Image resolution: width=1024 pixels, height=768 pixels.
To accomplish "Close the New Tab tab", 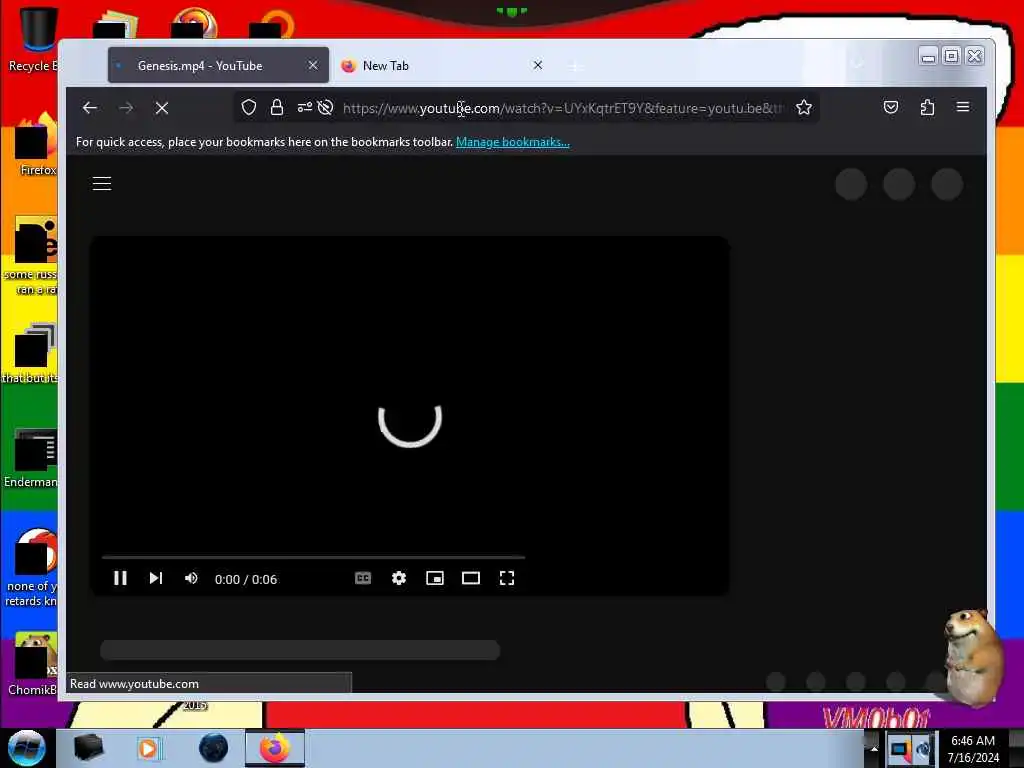I will (537, 65).
